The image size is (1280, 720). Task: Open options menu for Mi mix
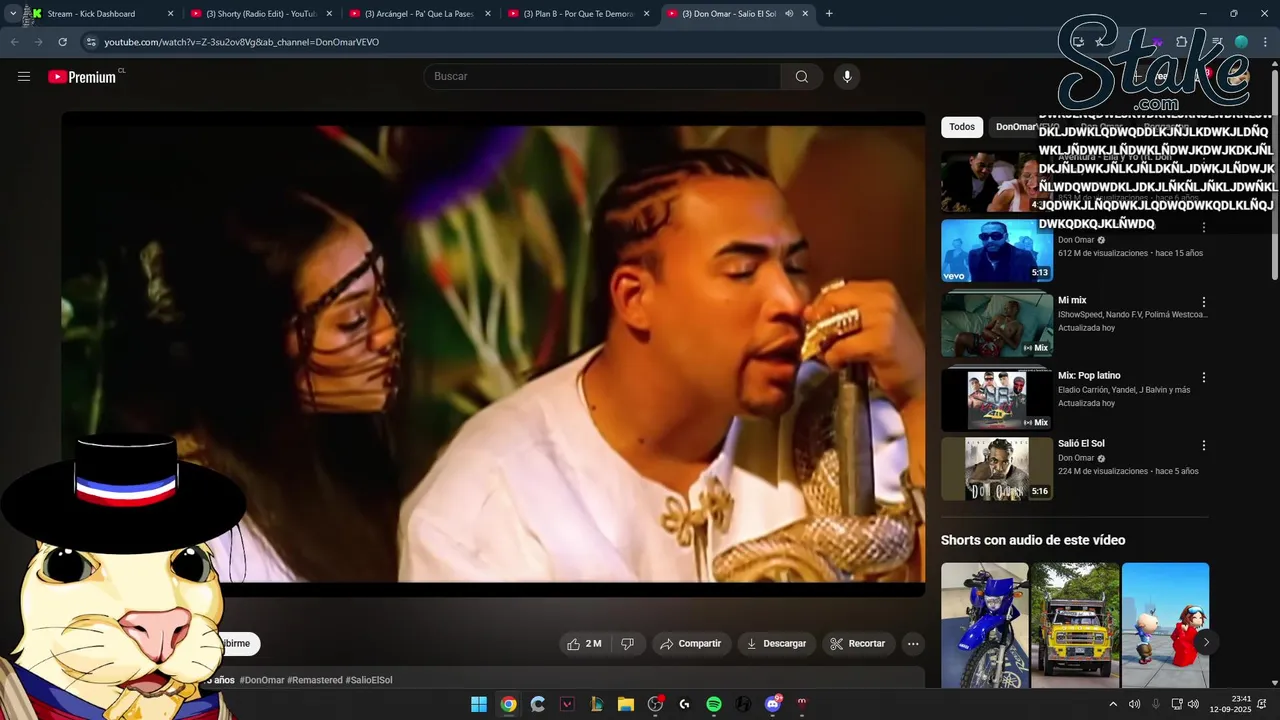point(1204,302)
